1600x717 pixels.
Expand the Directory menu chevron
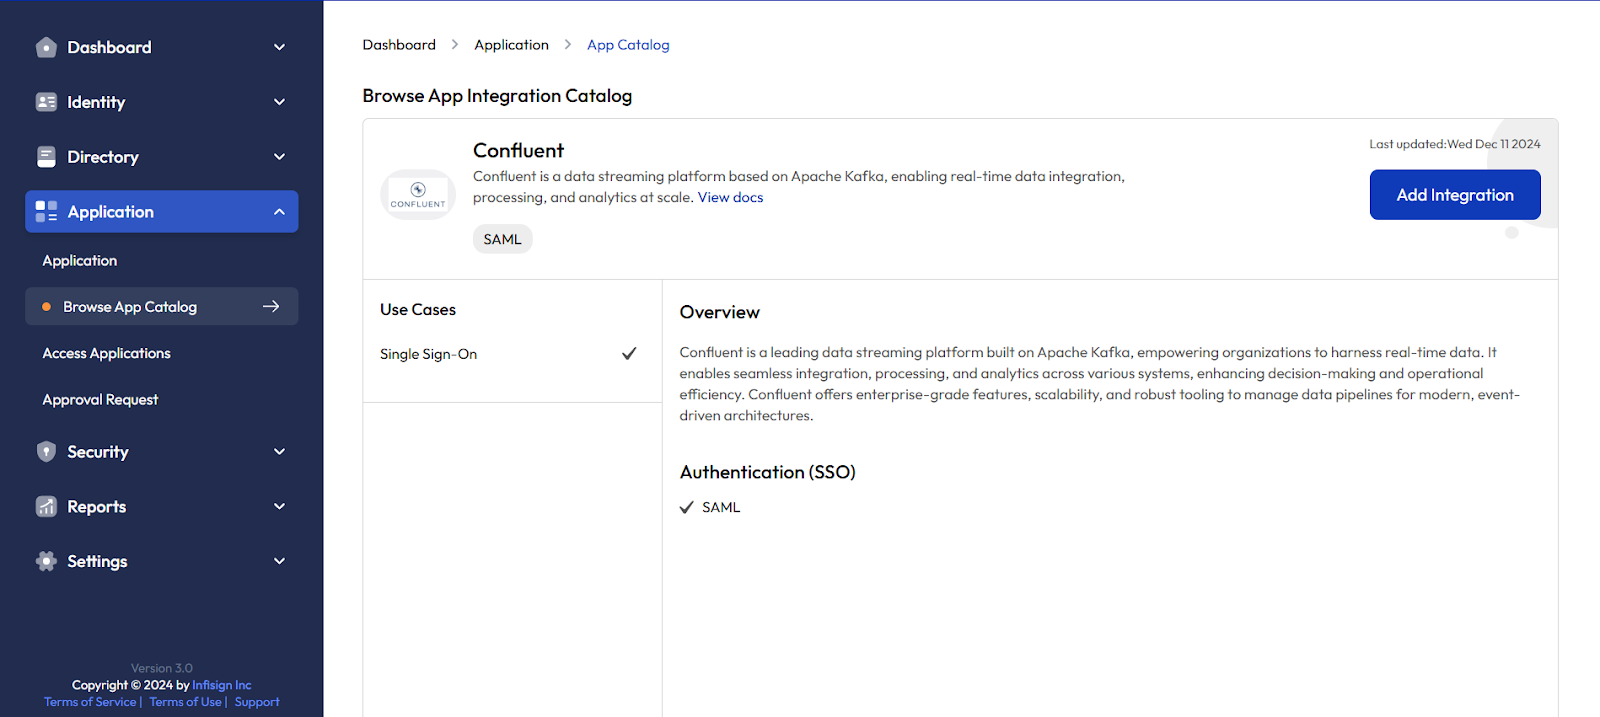(280, 157)
